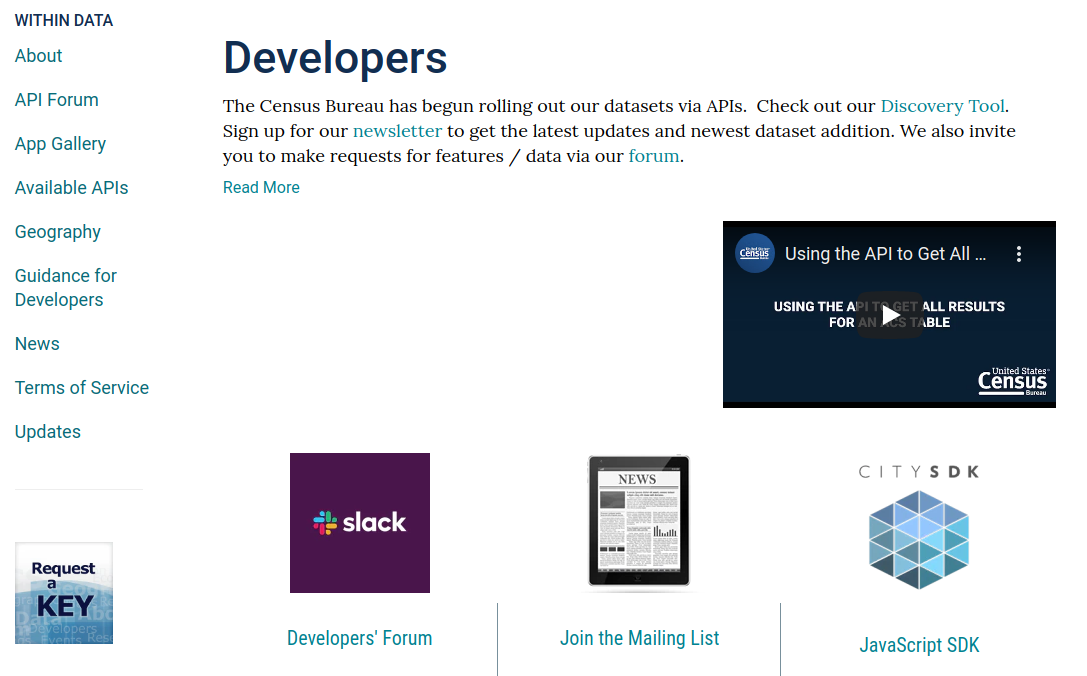Play the ACS table API video

(x=889, y=314)
